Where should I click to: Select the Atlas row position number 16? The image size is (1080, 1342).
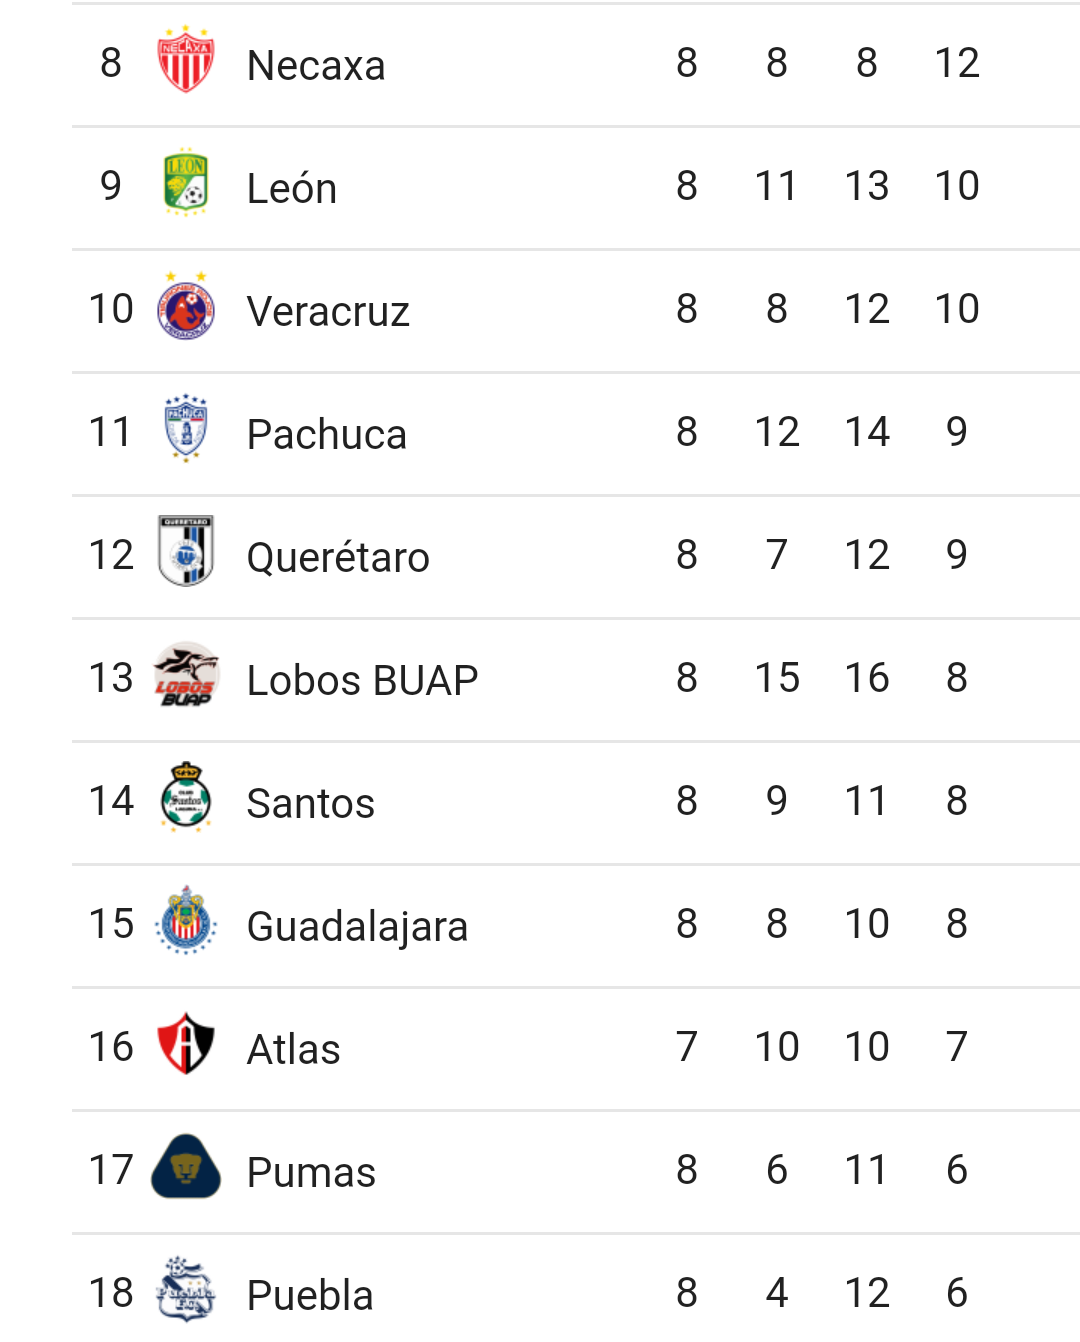click(x=111, y=1047)
